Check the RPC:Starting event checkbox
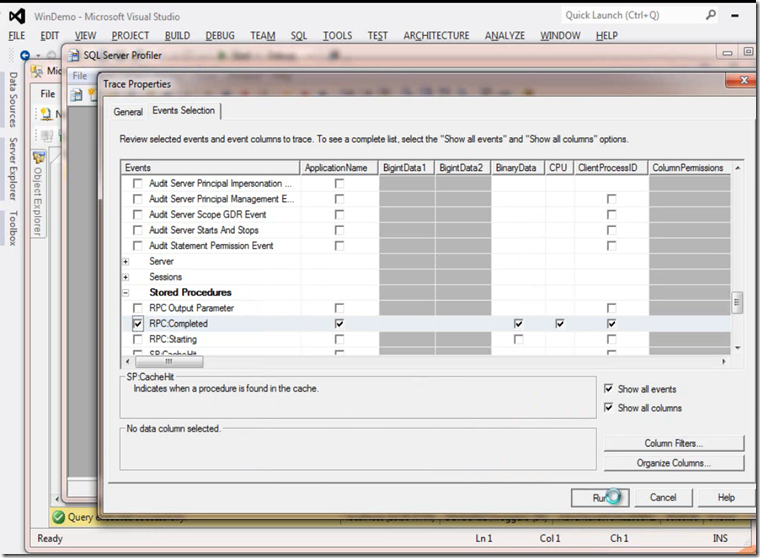 pyautogui.click(x=138, y=339)
